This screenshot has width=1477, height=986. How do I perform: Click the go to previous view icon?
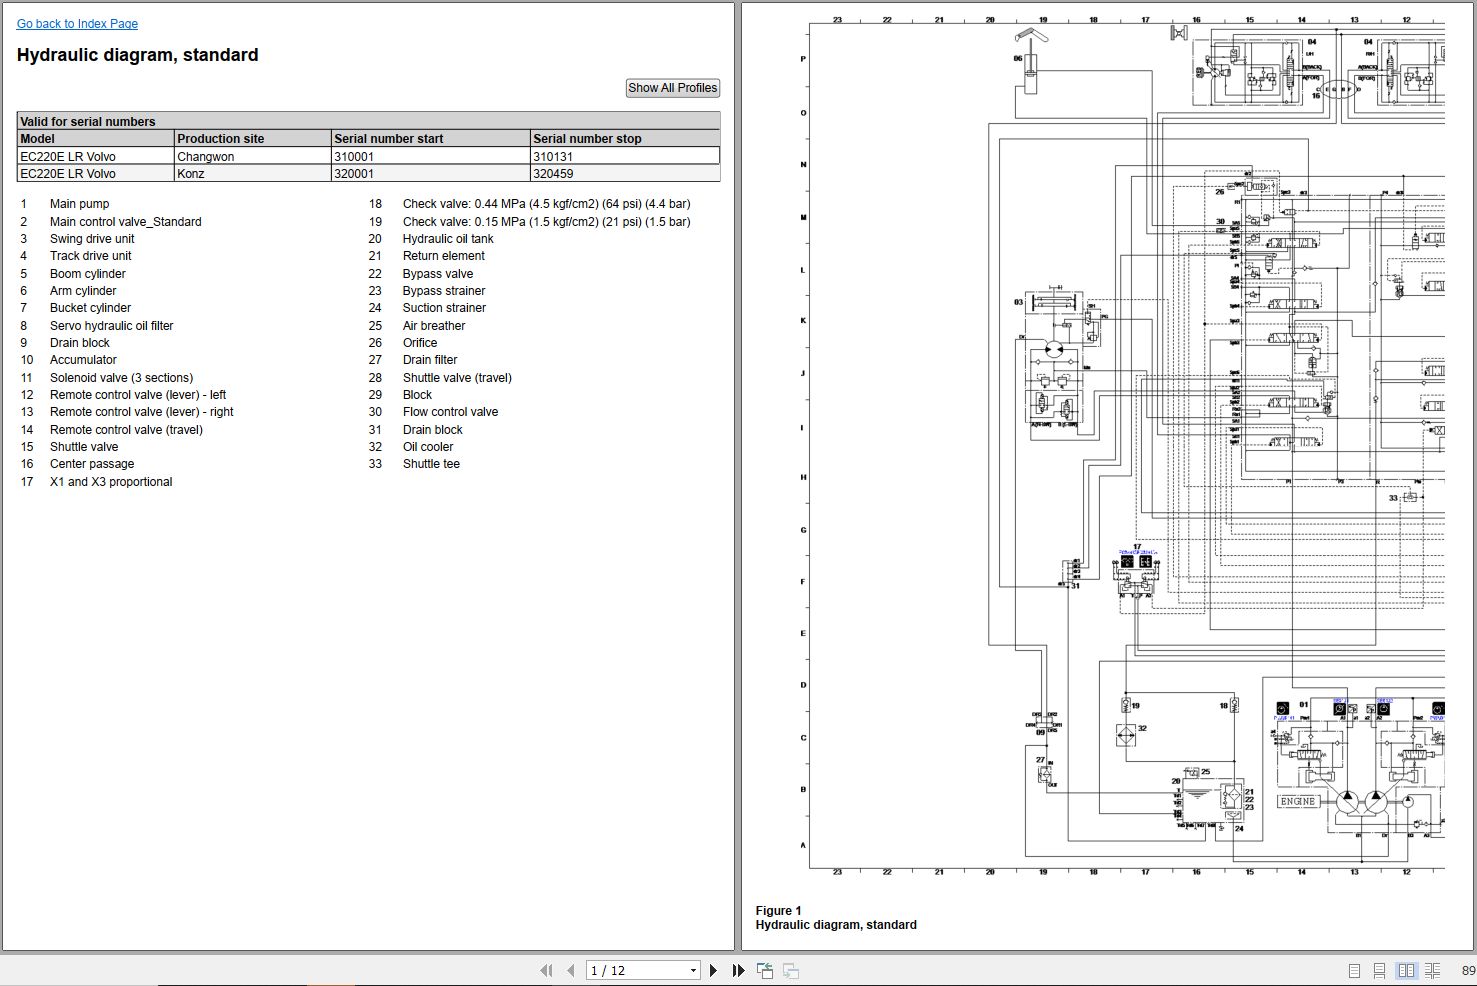[765, 970]
